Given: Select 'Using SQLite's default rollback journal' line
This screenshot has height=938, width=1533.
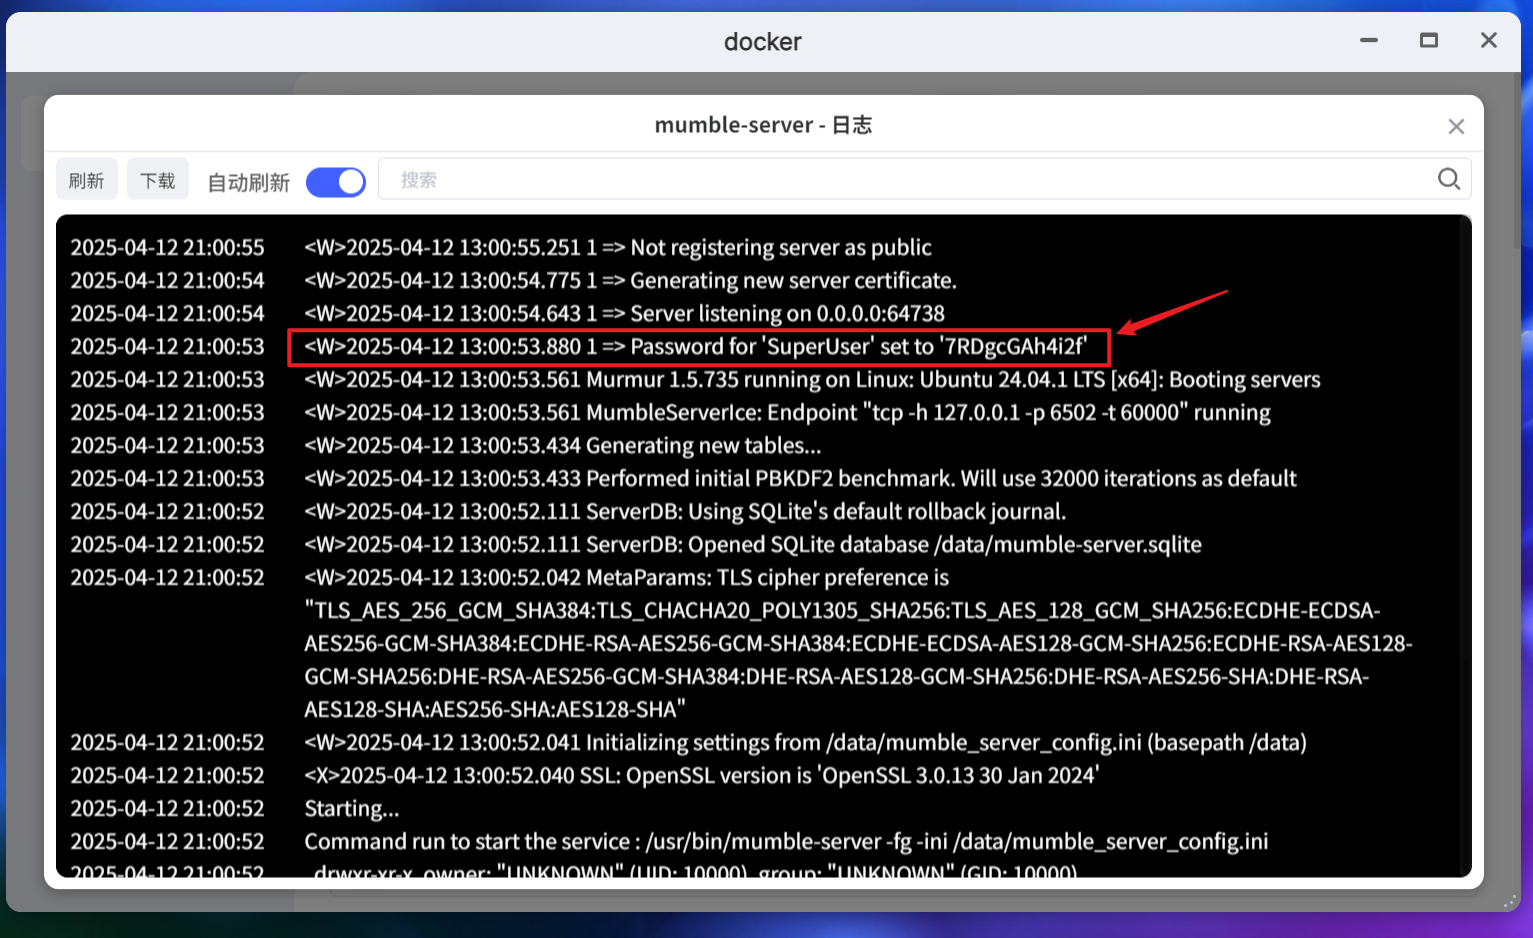Looking at the screenshot, I should 685,511.
